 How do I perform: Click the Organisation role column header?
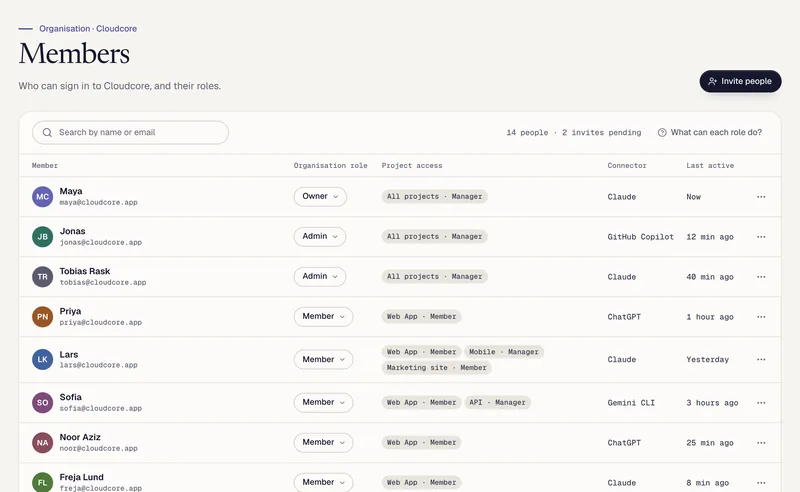331,165
